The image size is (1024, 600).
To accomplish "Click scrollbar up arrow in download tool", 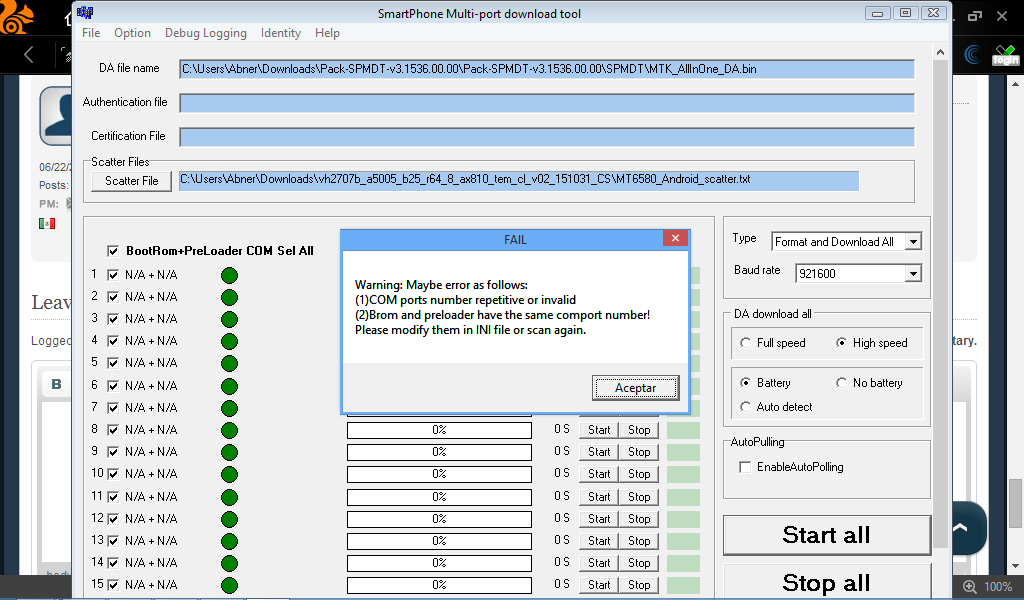I will (x=940, y=52).
